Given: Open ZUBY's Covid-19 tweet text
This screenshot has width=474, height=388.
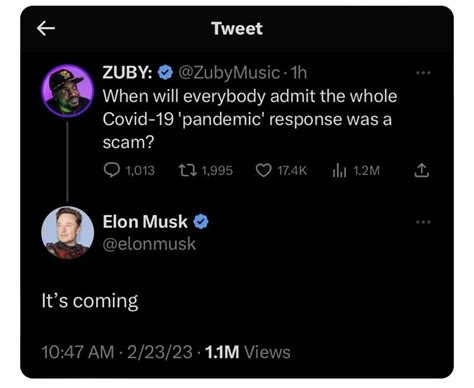Looking at the screenshot, I should [250, 119].
